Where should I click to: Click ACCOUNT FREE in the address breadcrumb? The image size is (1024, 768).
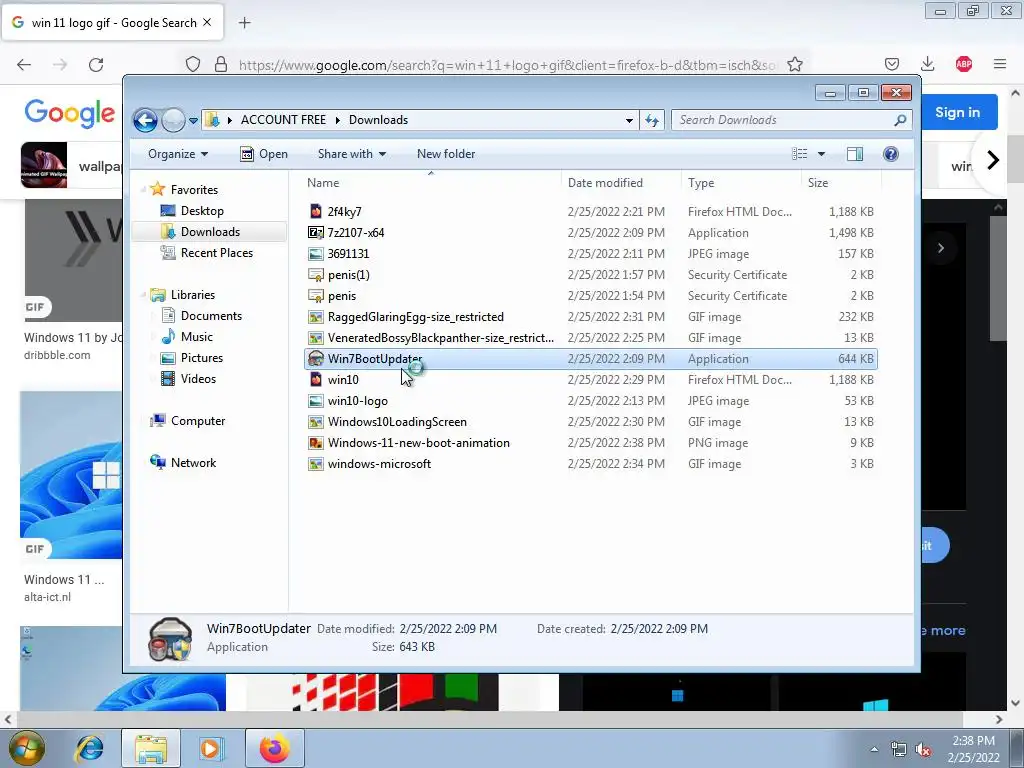[x=283, y=120]
